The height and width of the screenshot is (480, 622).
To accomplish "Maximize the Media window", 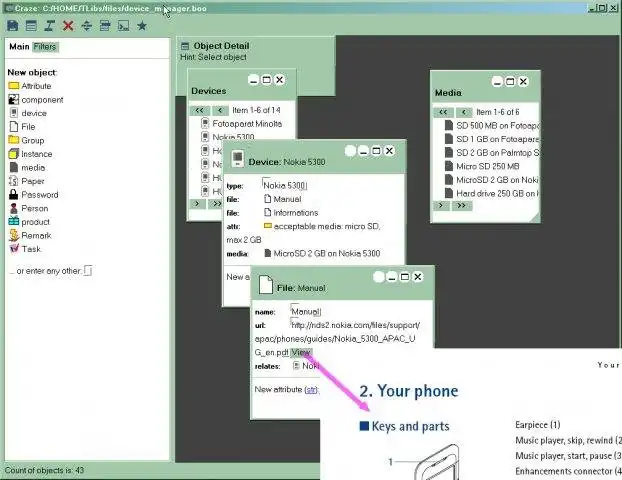I will click(x=510, y=81).
